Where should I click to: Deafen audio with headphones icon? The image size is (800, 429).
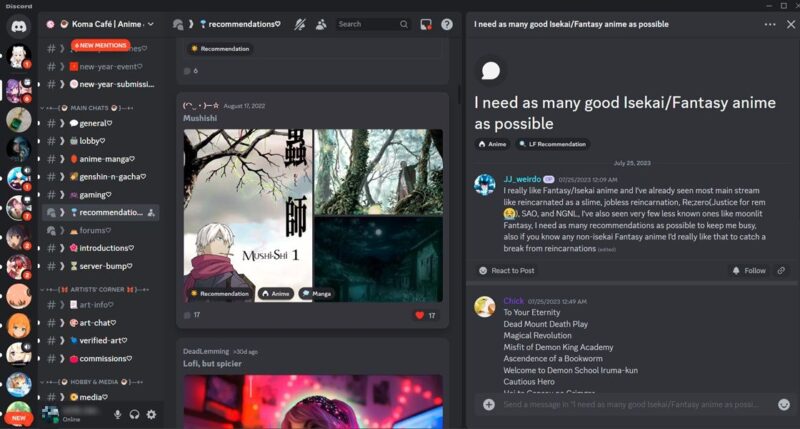135,414
